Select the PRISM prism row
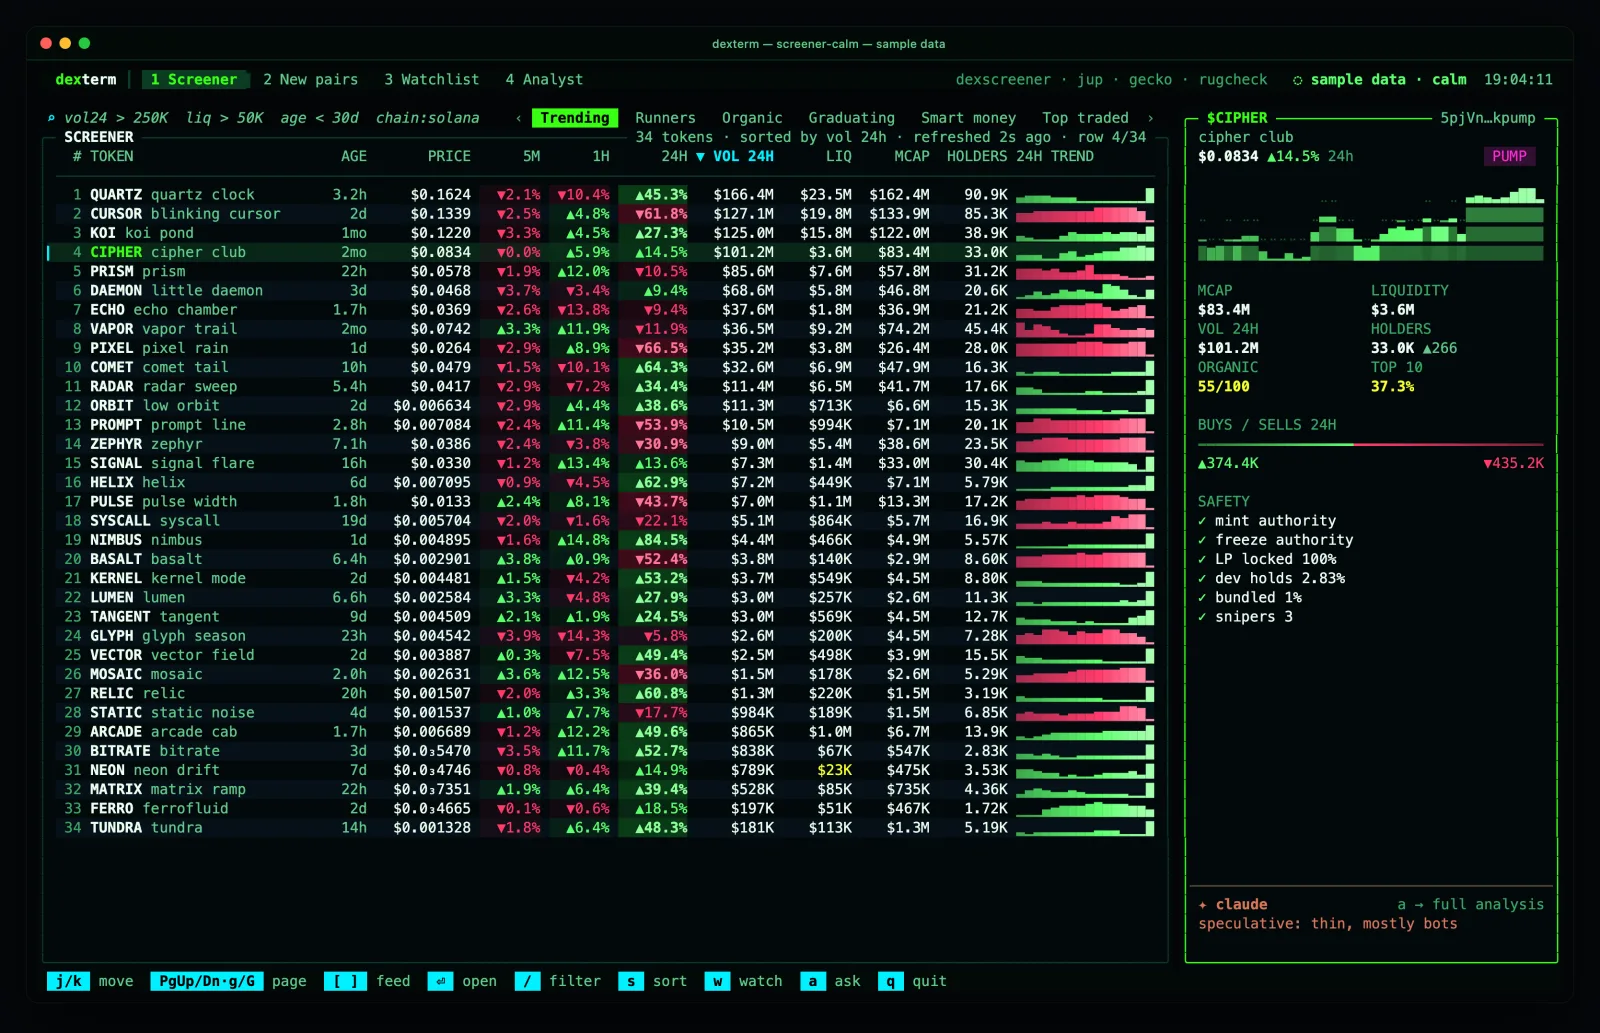The height and width of the screenshot is (1033, 1600). coord(605,271)
